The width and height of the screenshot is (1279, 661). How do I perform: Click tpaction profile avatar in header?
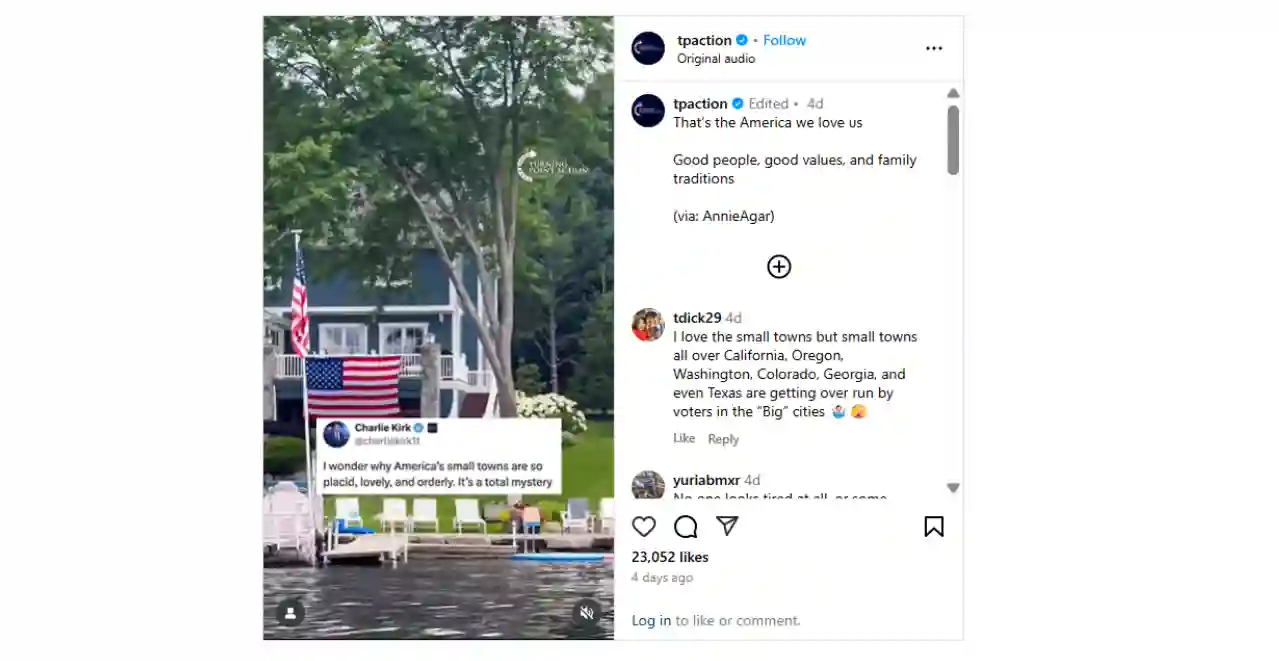point(648,48)
